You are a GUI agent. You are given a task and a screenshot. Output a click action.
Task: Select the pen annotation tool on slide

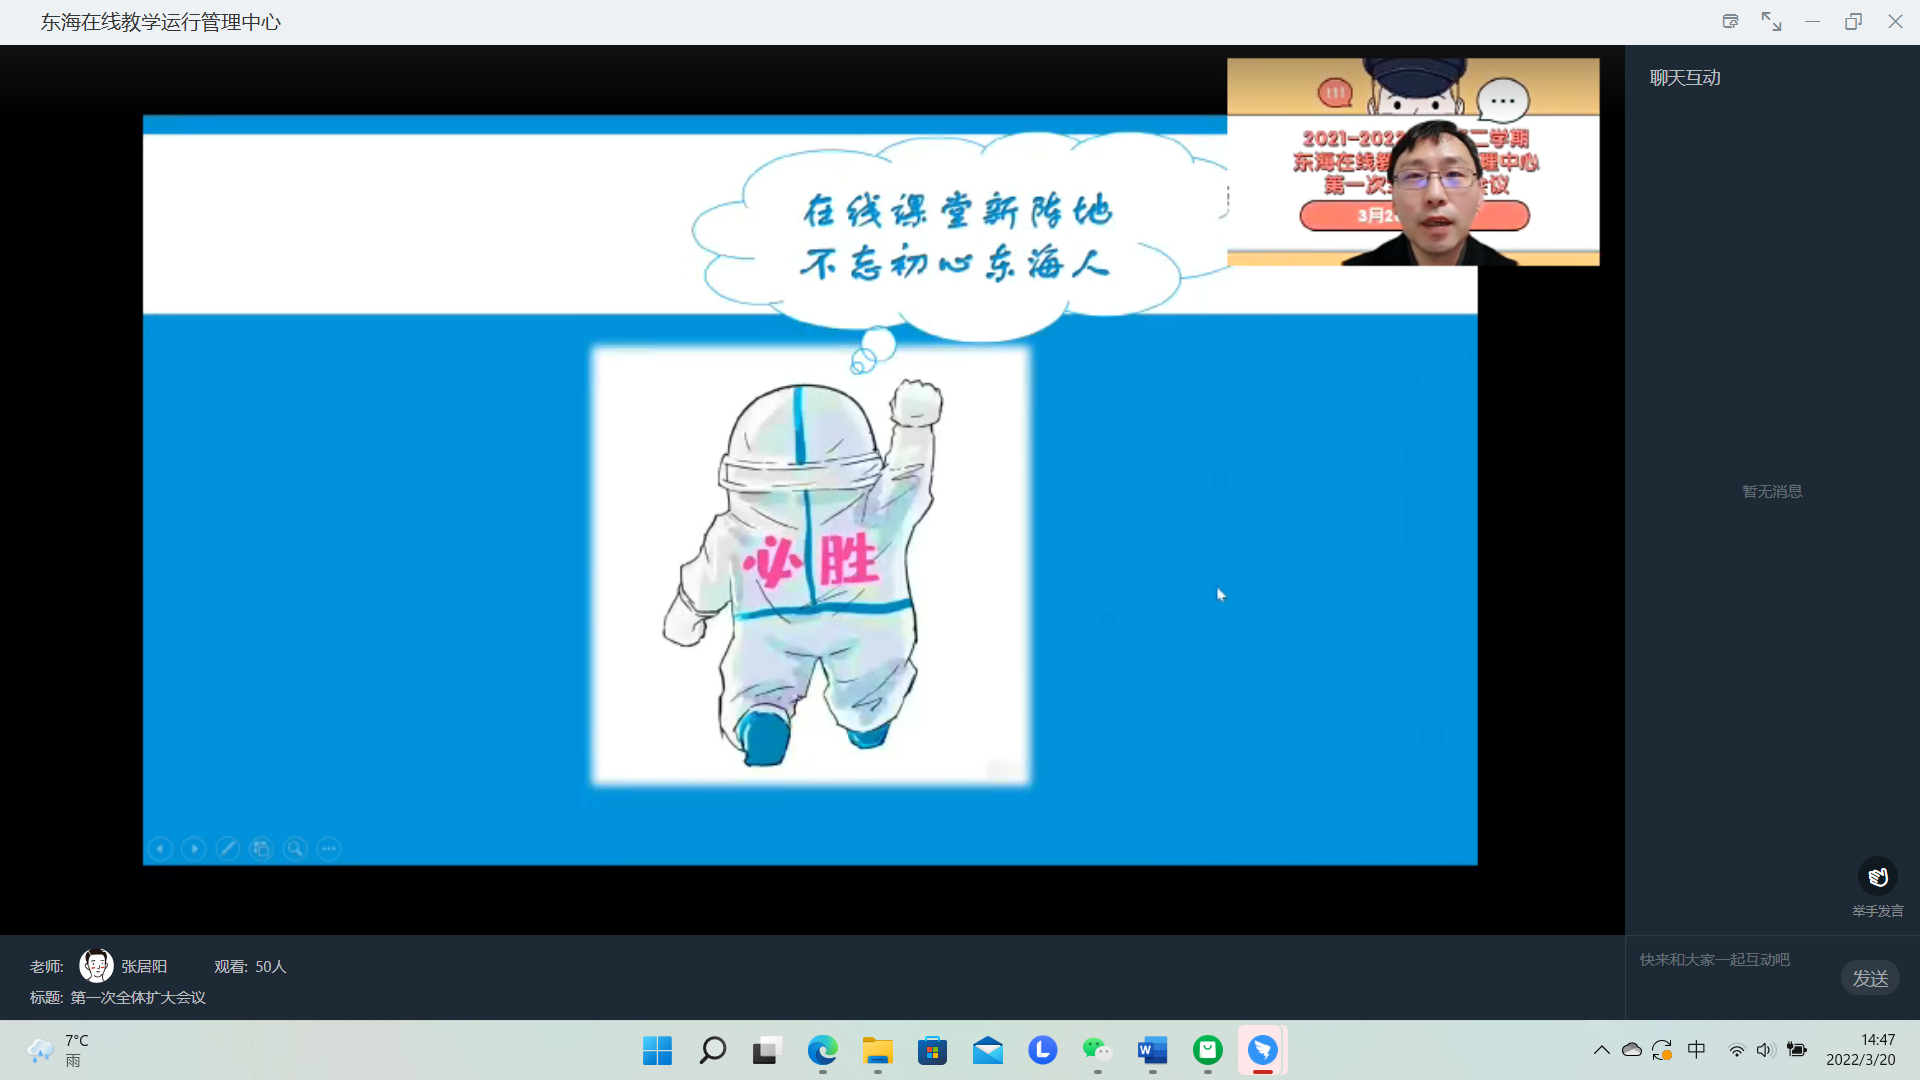tap(228, 849)
